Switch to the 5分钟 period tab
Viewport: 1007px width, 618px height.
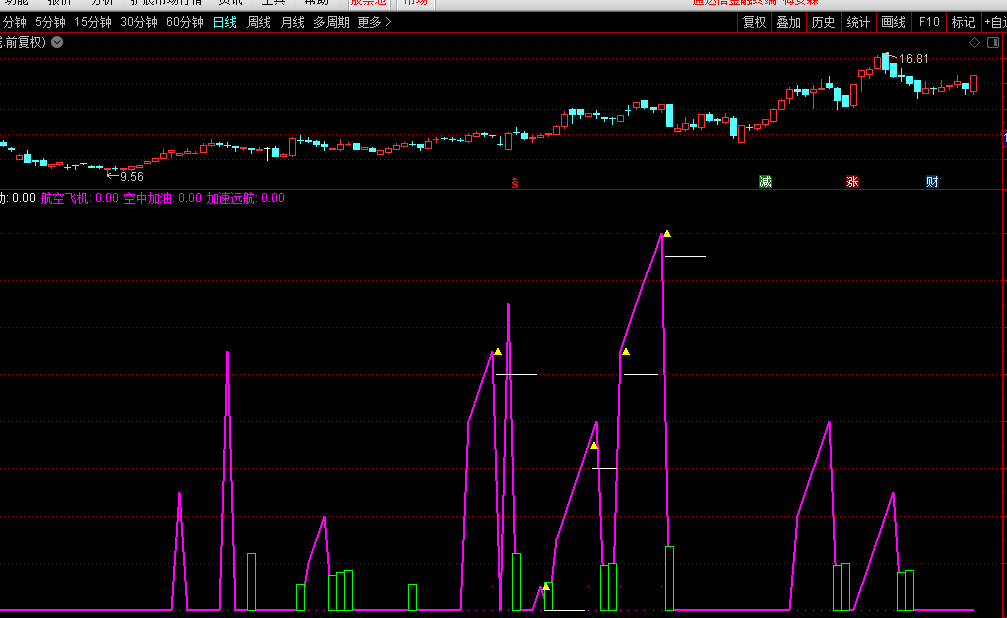[x=50, y=22]
